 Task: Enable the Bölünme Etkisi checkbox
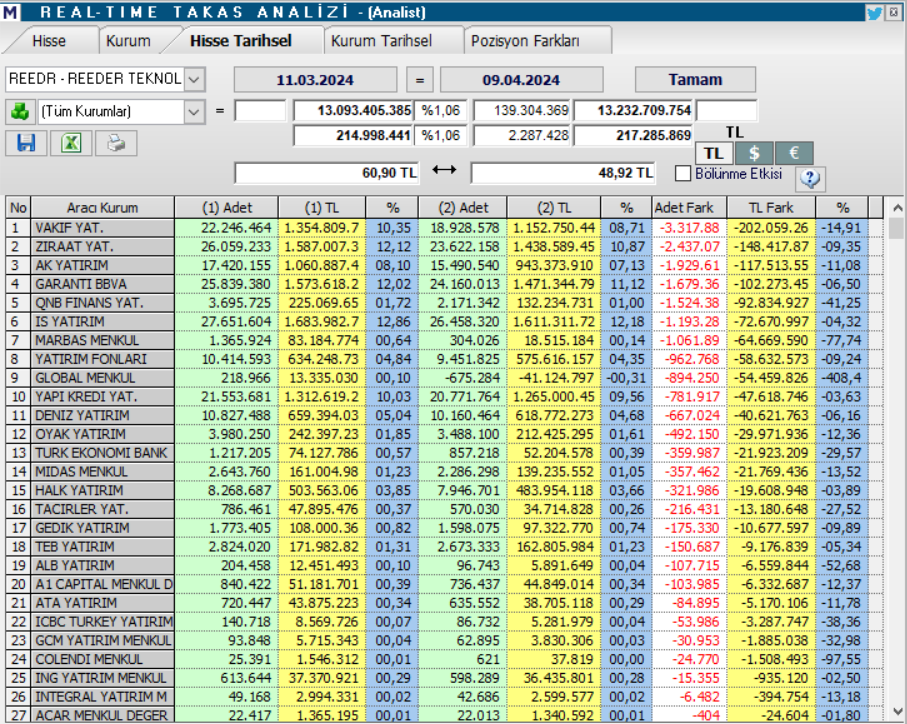685,171
